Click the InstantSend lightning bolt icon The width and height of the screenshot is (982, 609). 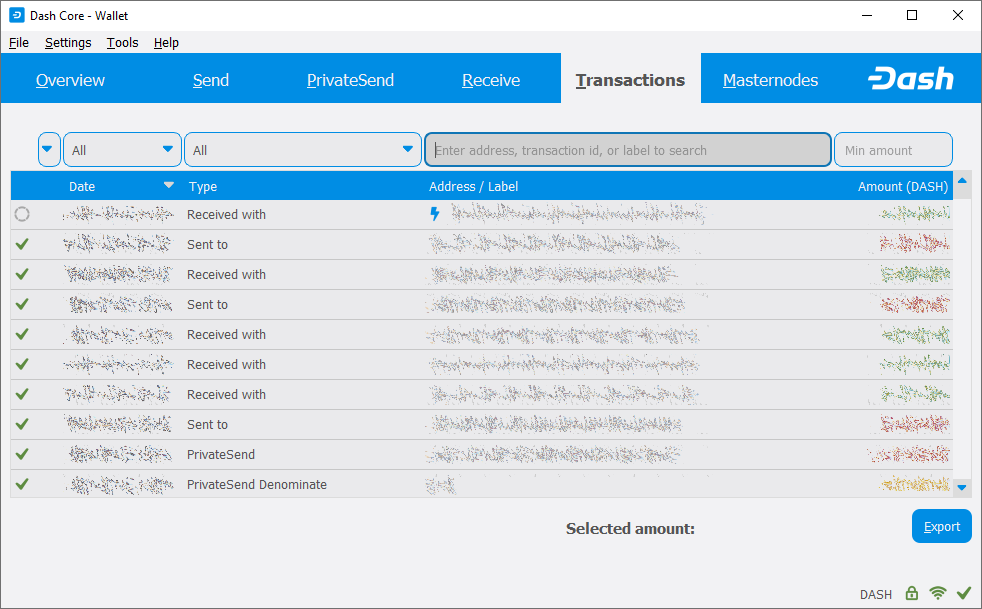click(435, 214)
